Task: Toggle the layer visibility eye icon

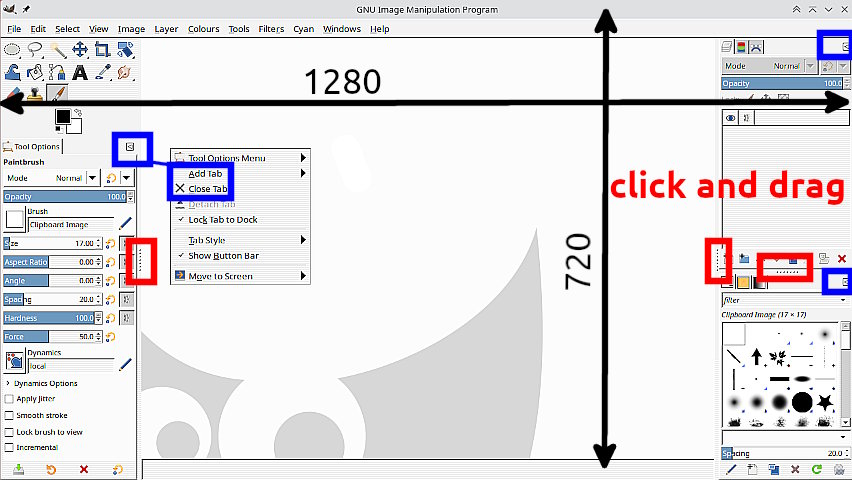Action: (731, 118)
